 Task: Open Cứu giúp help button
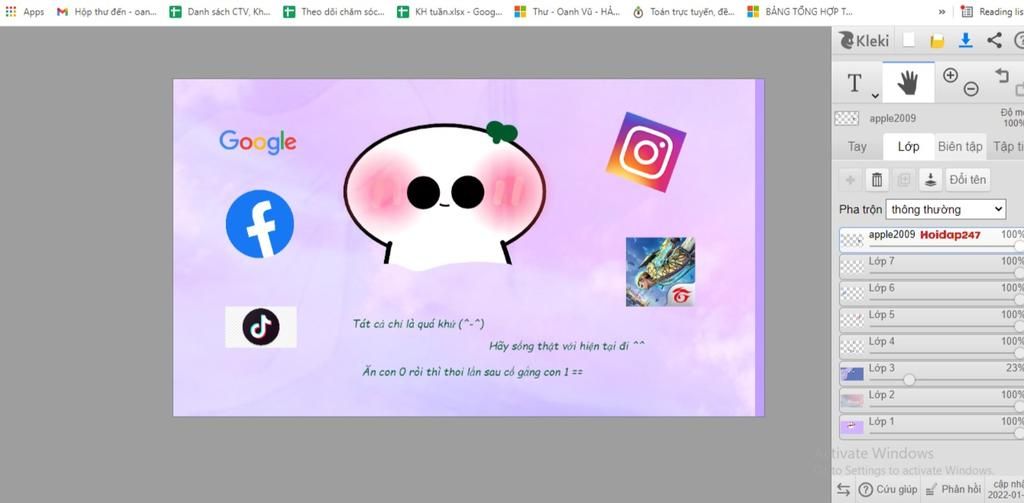click(x=888, y=489)
